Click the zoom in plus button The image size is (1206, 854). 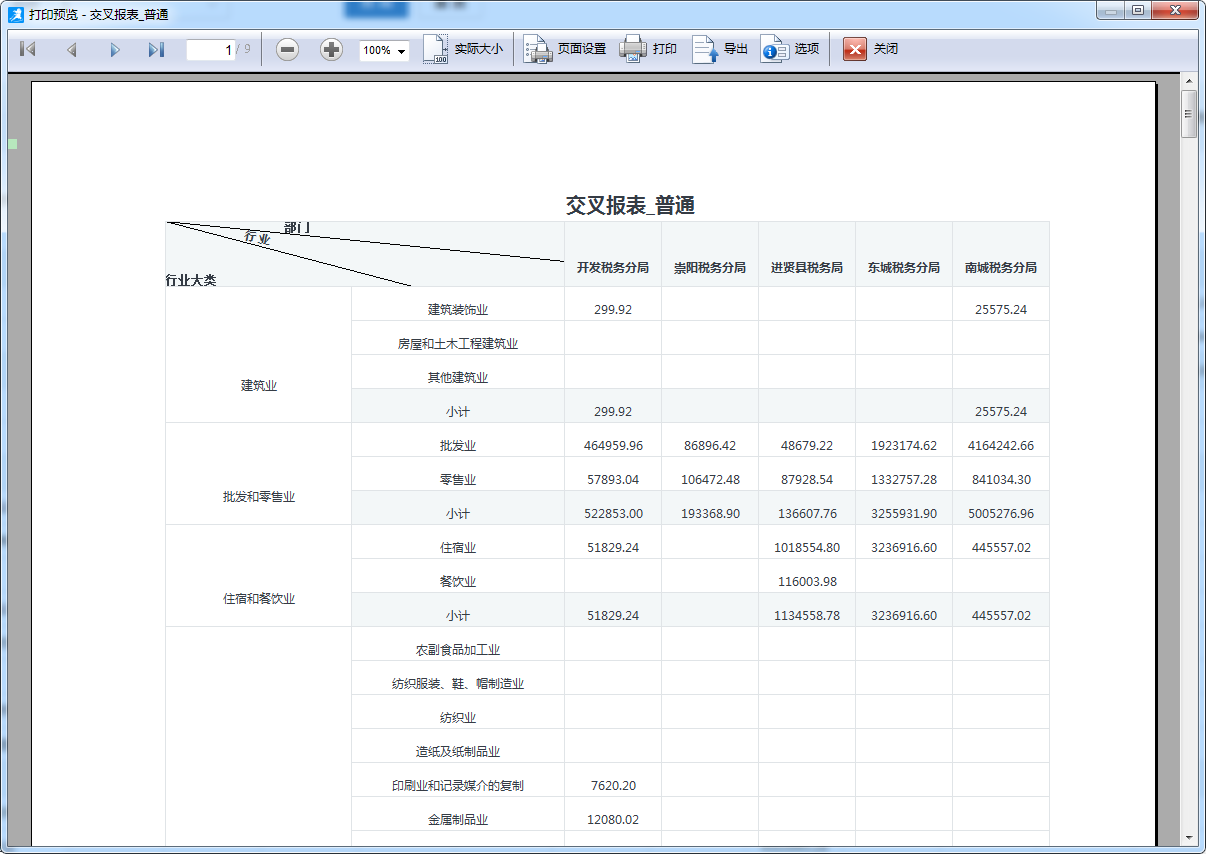331,49
